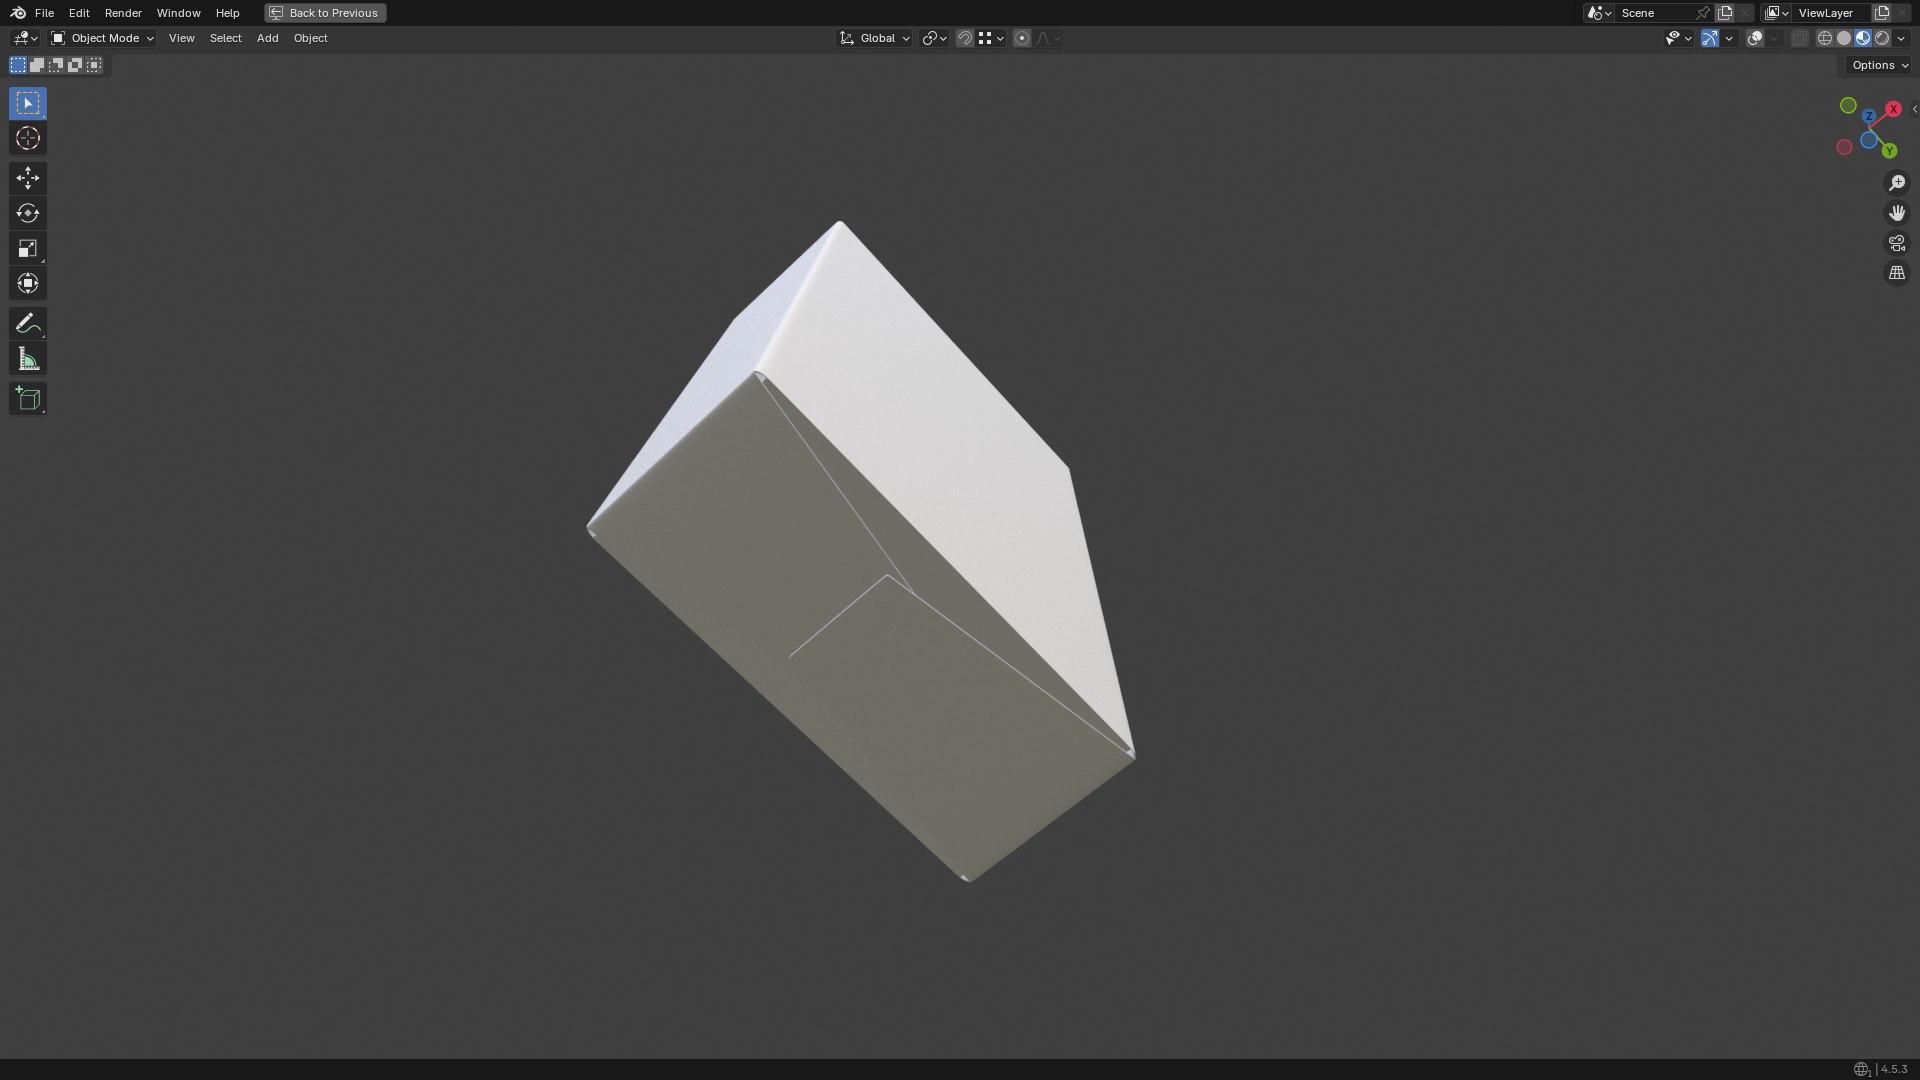Screen dimensions: 1920x1080
Task: Click the red X axis gizmo ball
Action: click(x=1893, y=109)
